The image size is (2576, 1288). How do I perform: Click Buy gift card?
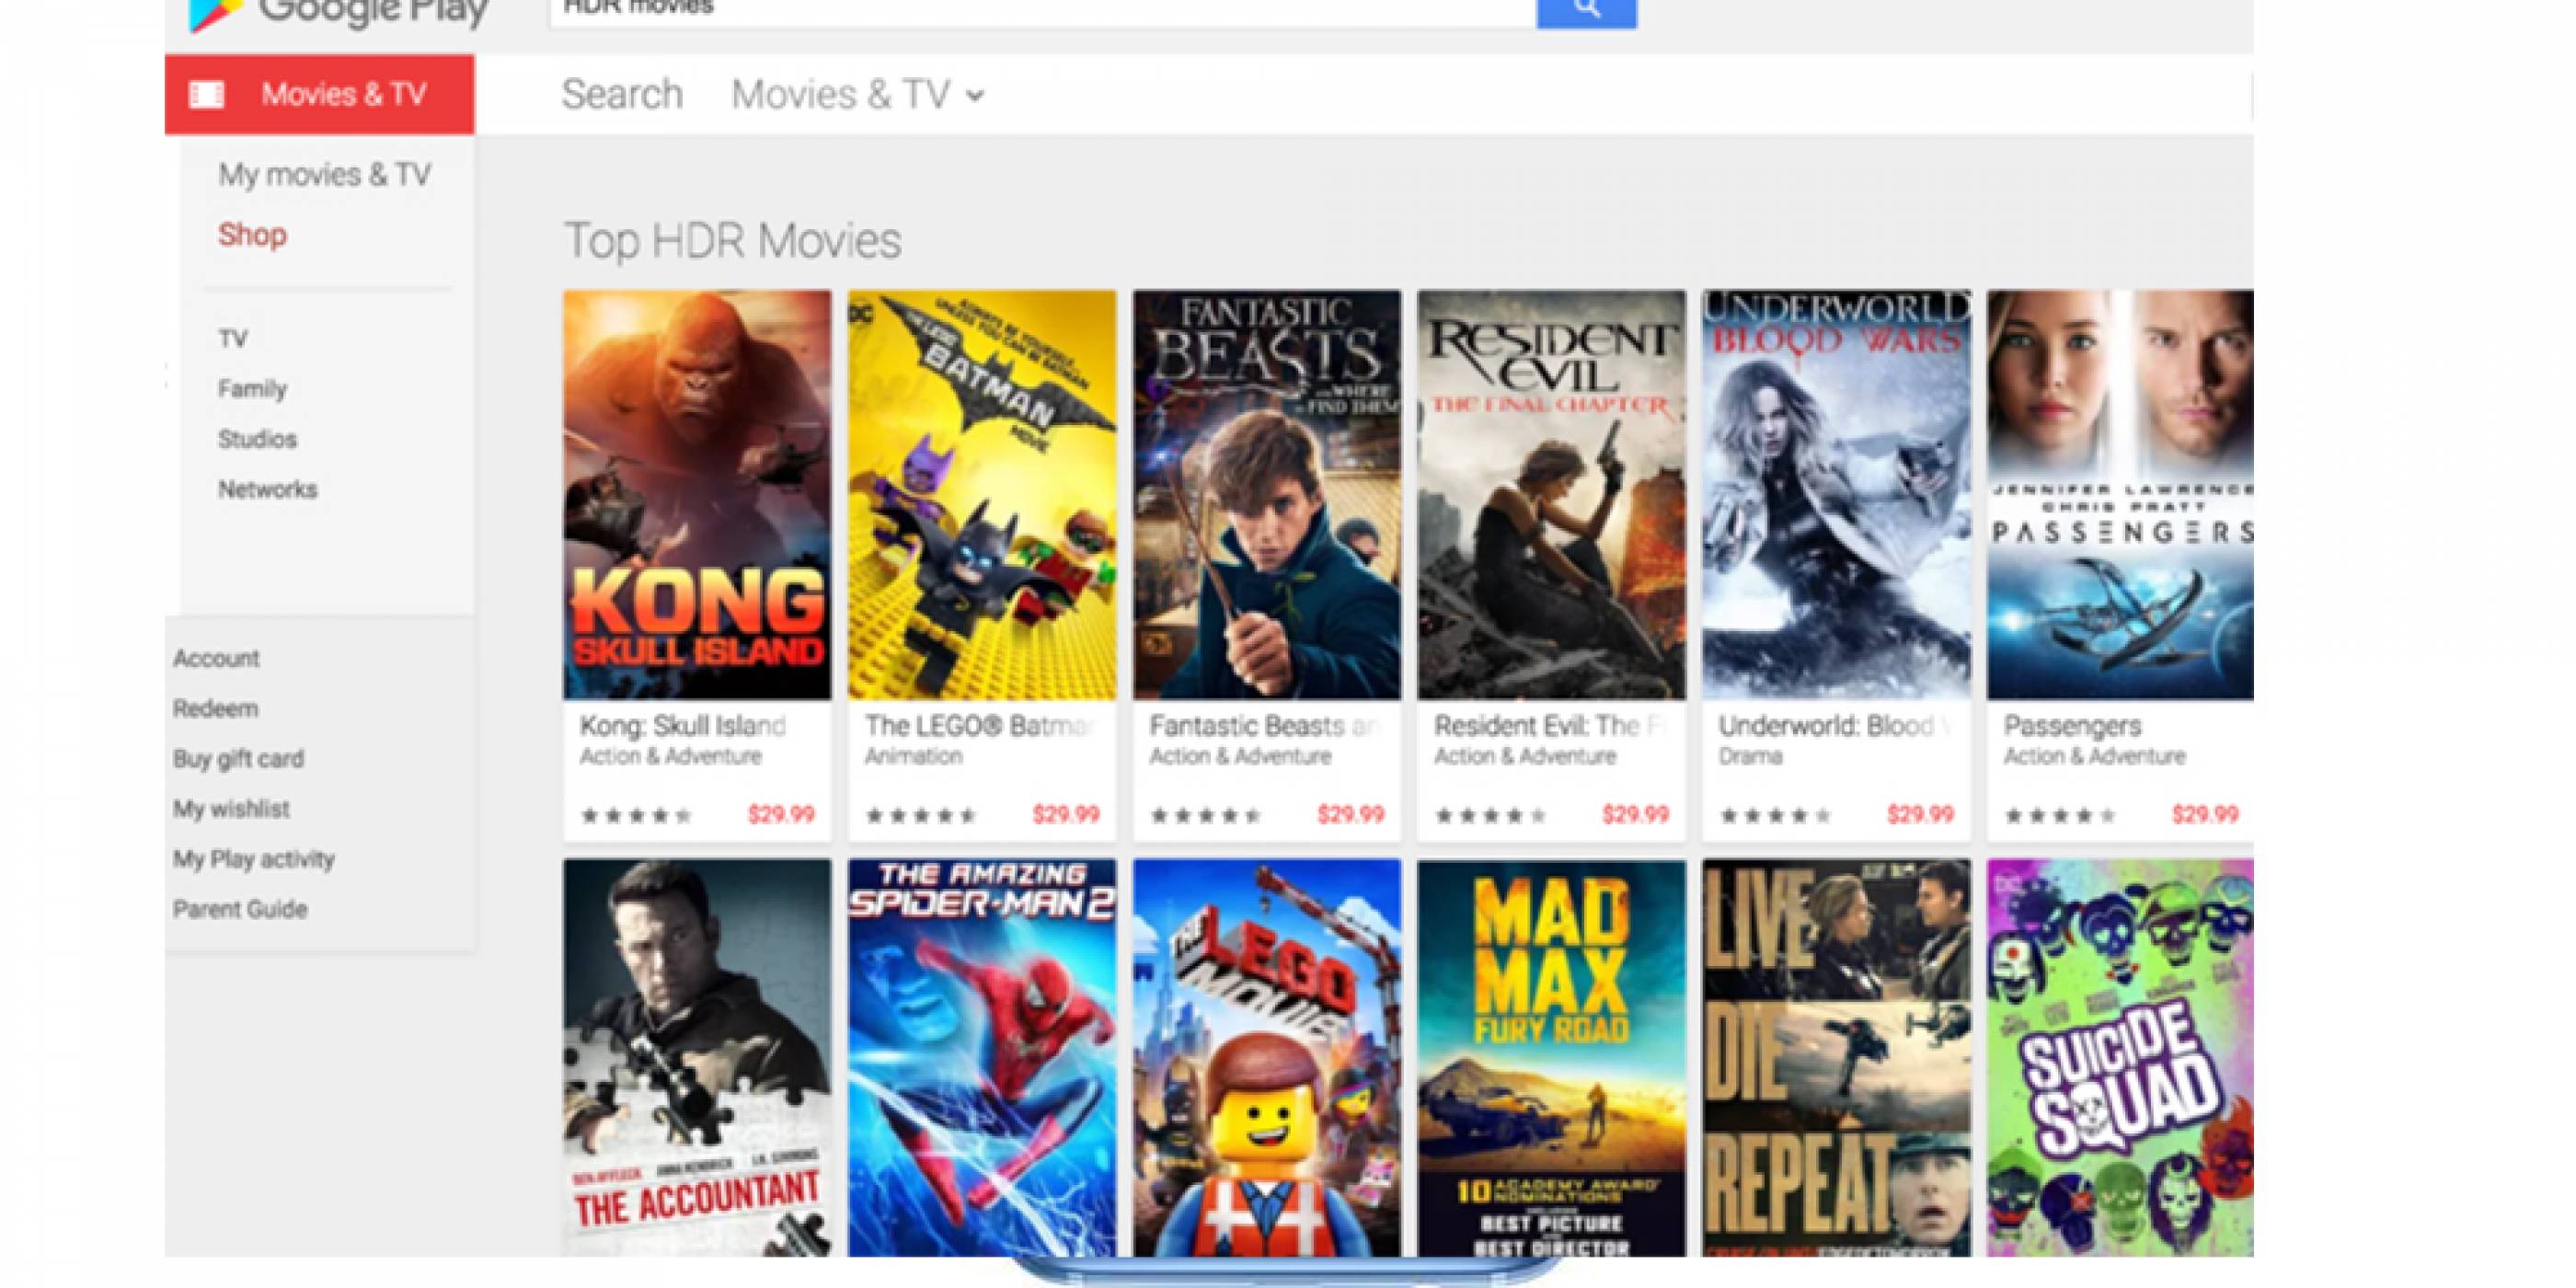(238, 758)
